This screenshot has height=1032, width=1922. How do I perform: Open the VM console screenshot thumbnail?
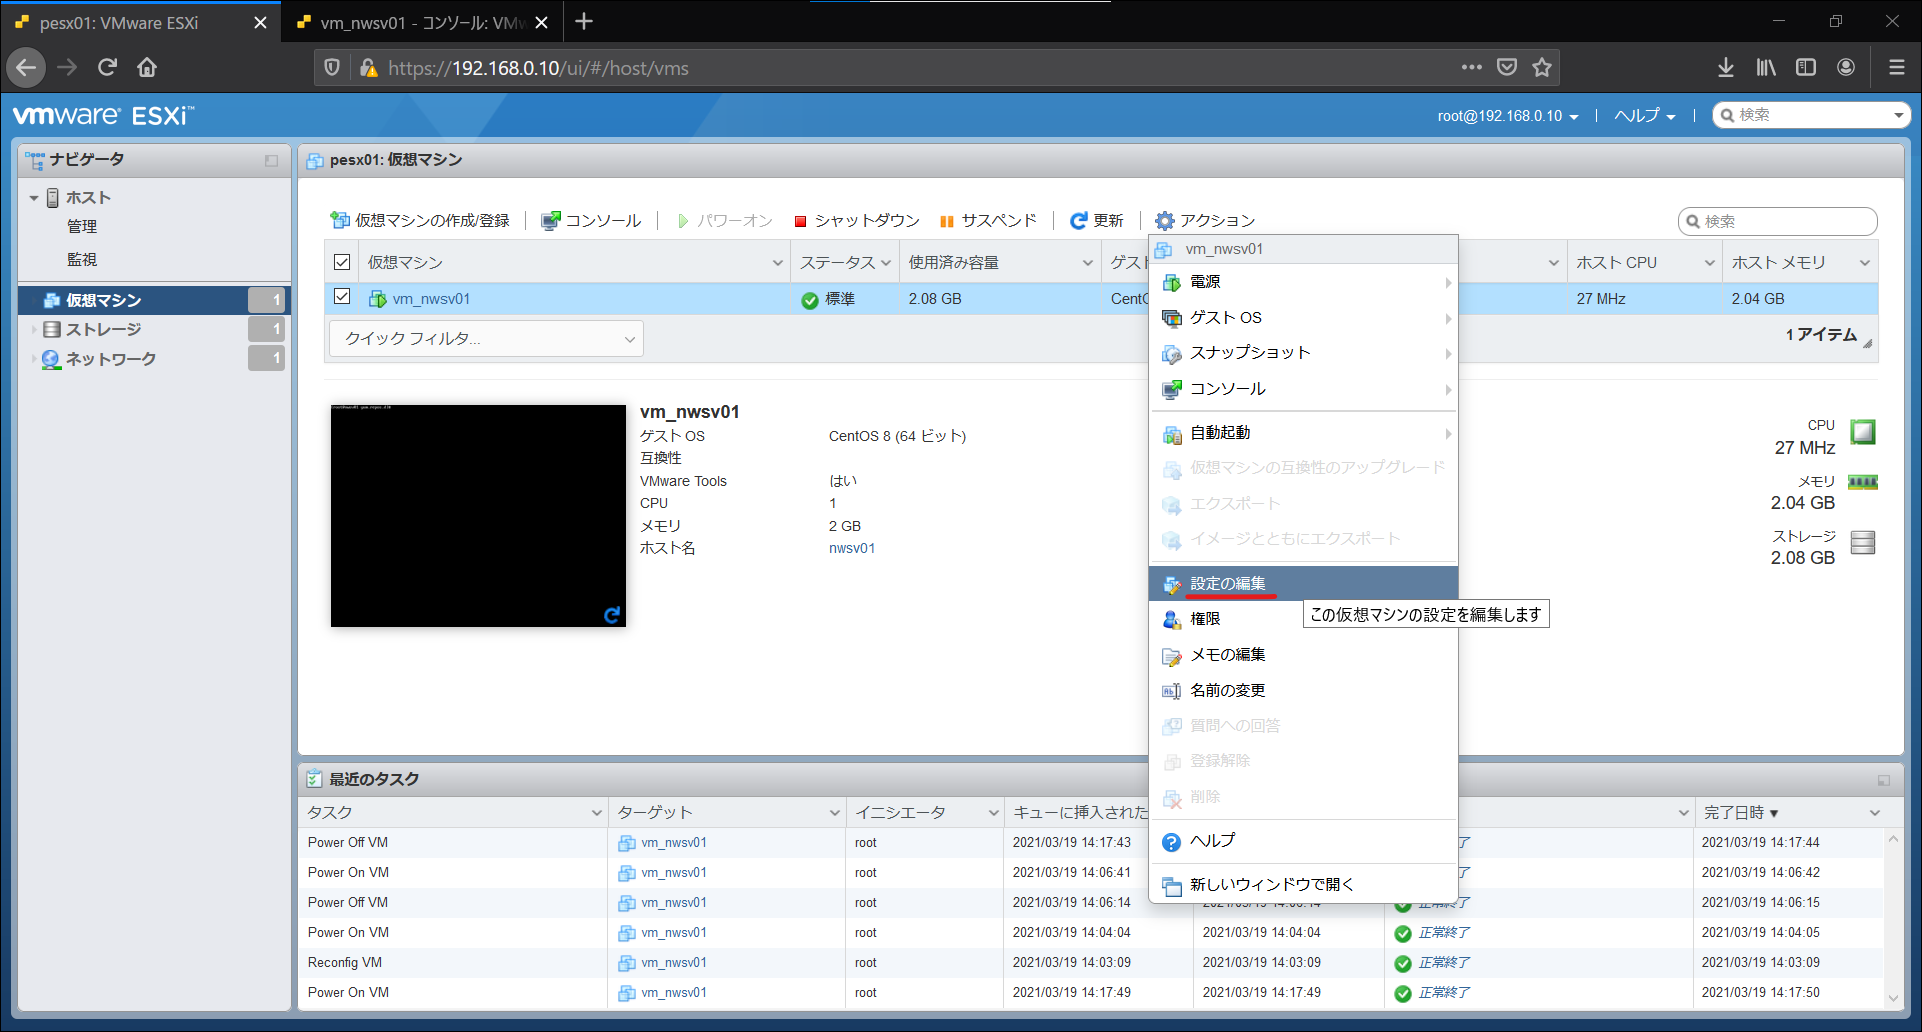click(478, 516)
